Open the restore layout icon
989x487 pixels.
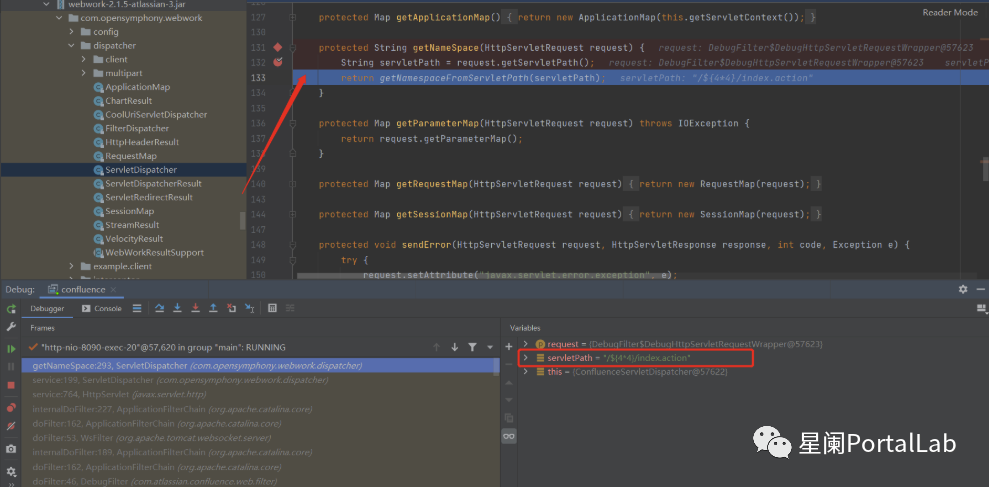[x=981, y=308]
